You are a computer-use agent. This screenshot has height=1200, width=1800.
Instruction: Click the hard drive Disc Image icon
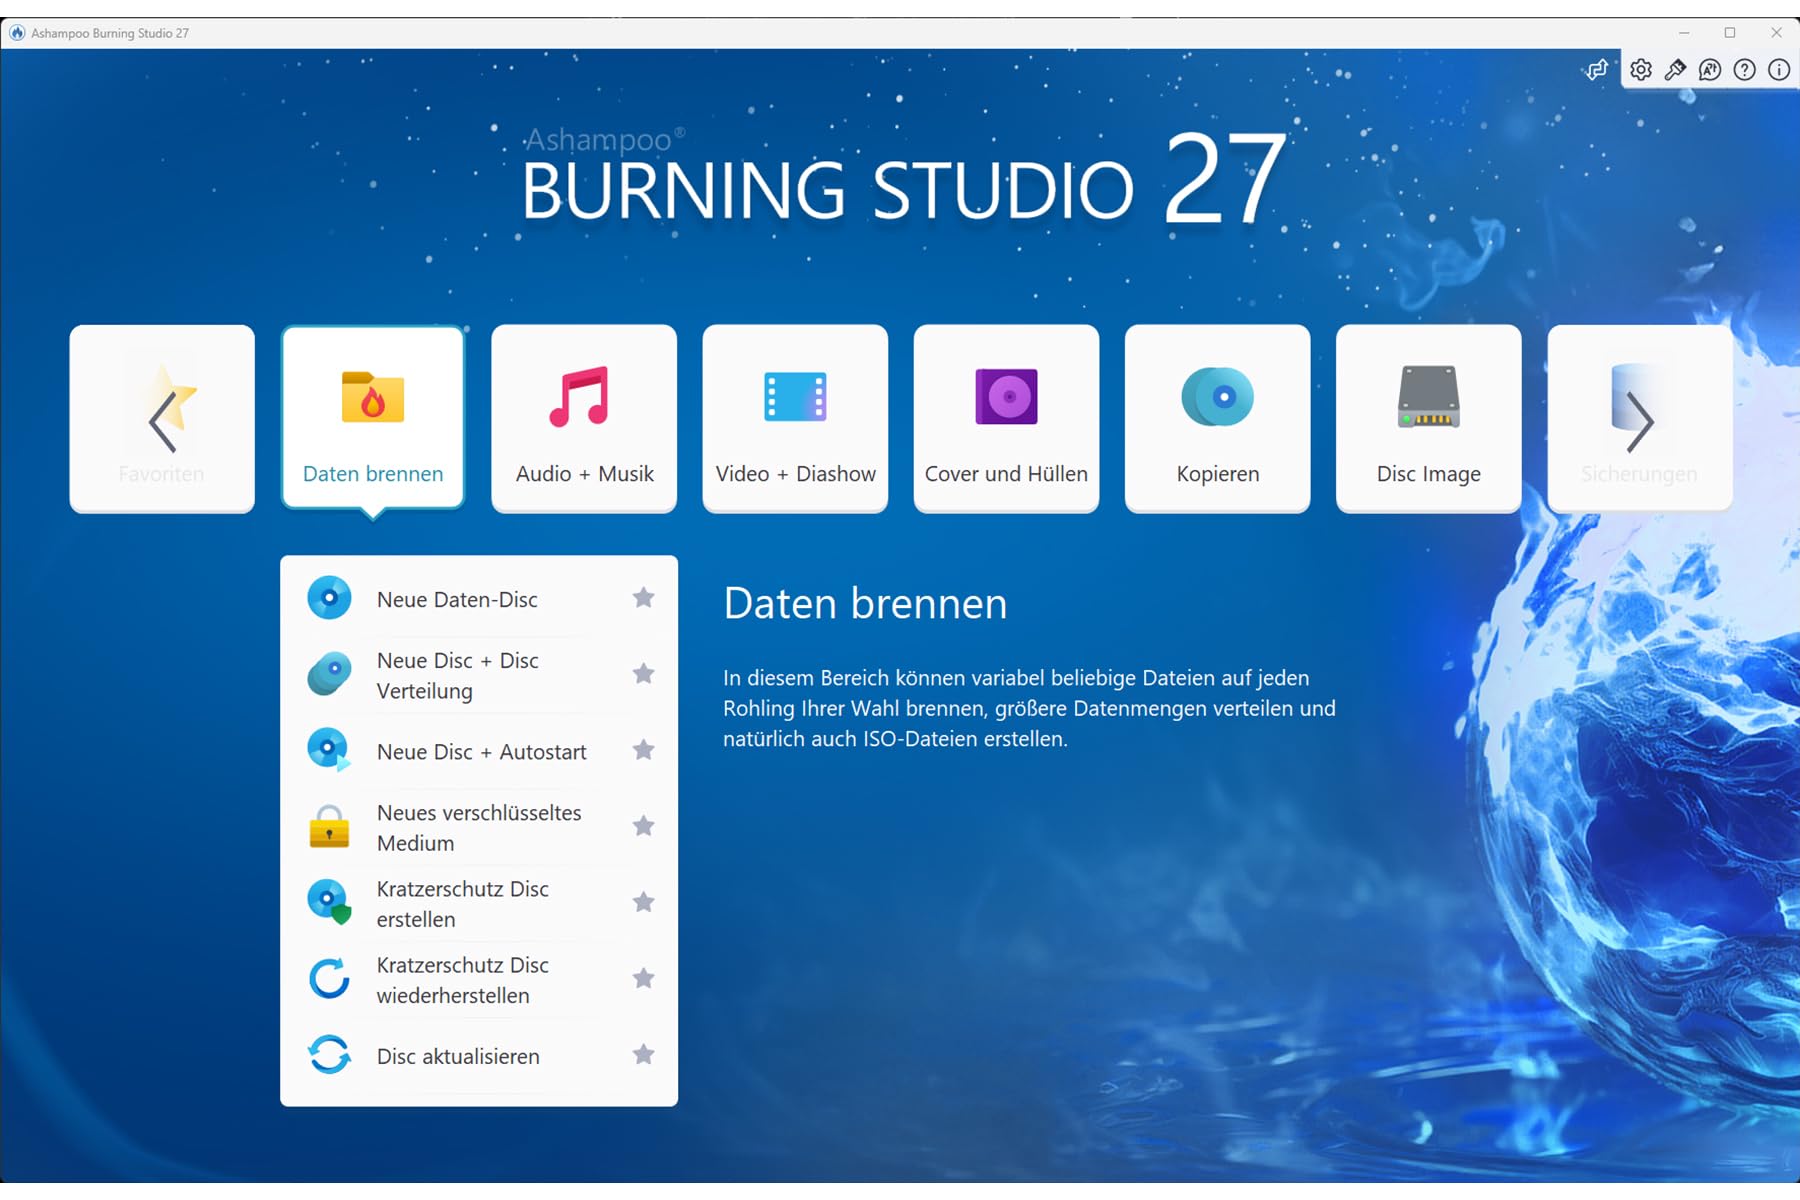pos(1428,397)
